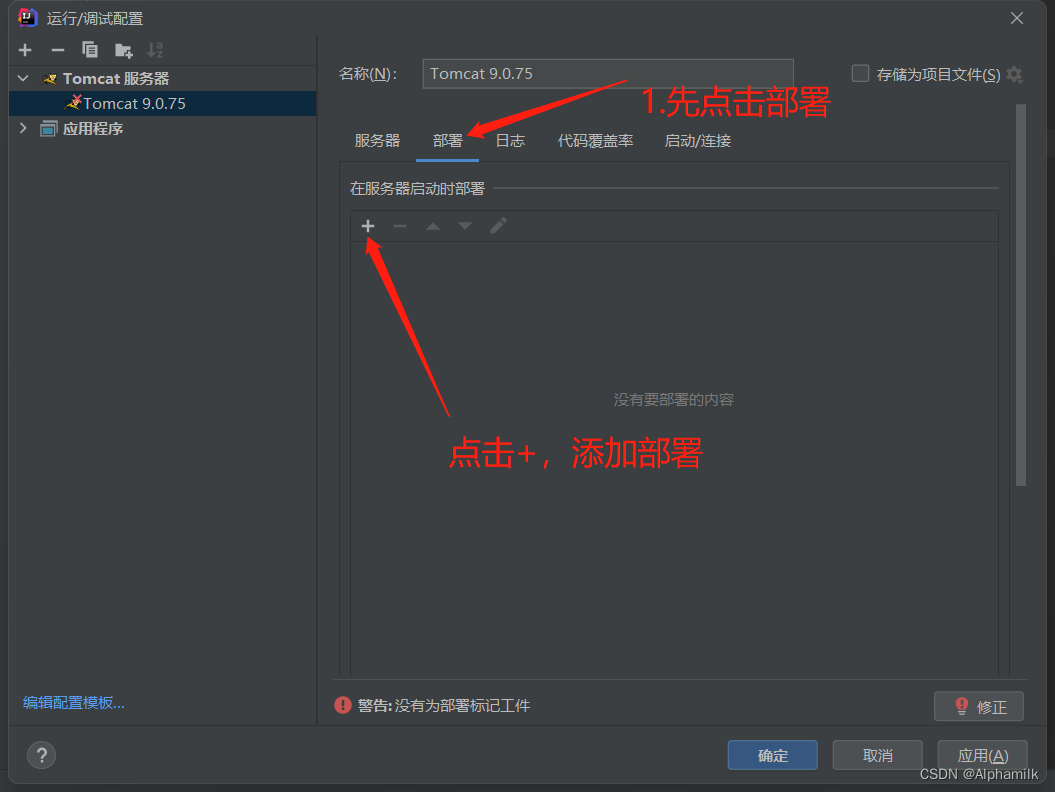Image resolution: width=1055 pixels, height=792 pixels.
Task: Click the 应用 button
Action: coord(982,755)
